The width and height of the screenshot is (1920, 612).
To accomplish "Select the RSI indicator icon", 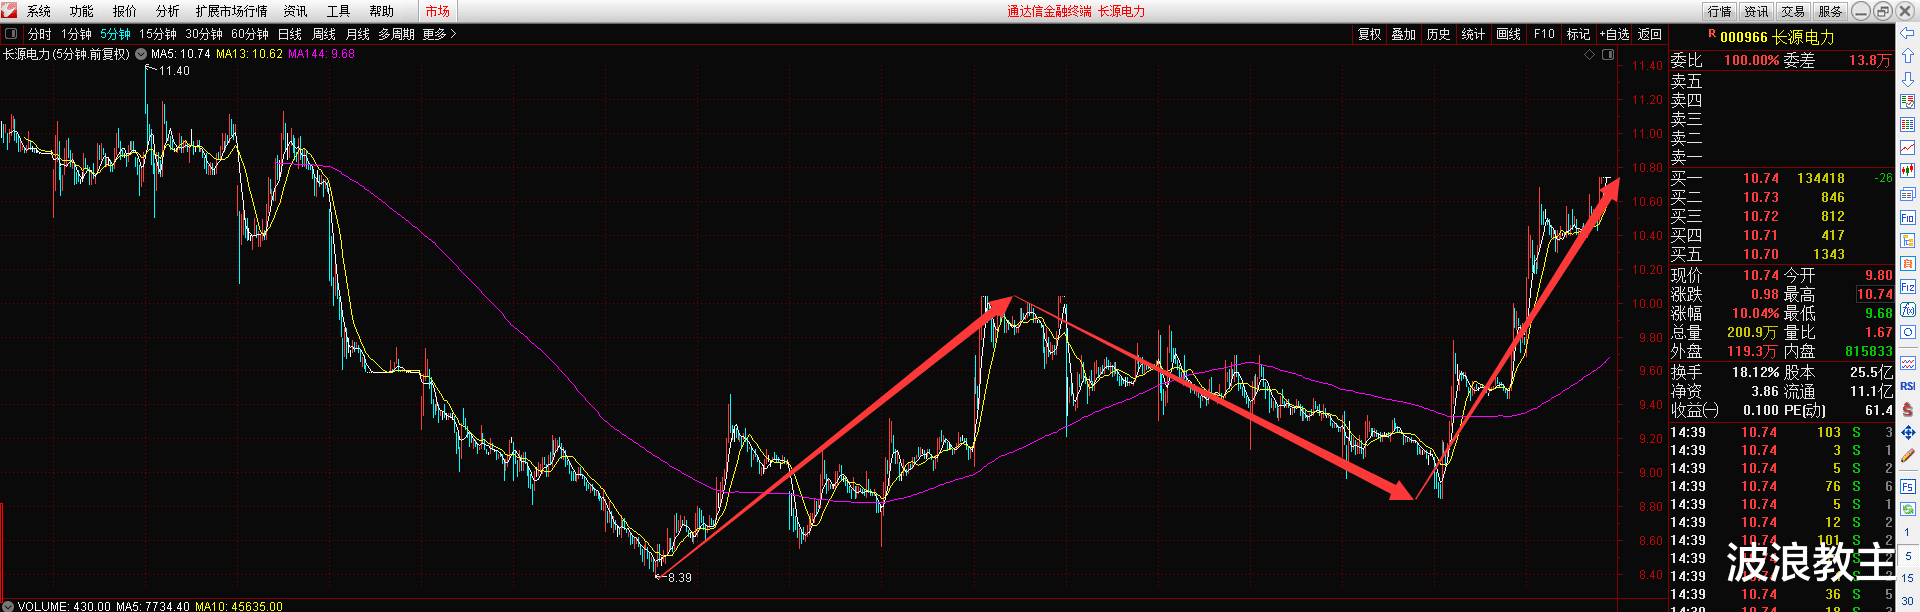I will 1908,386.
